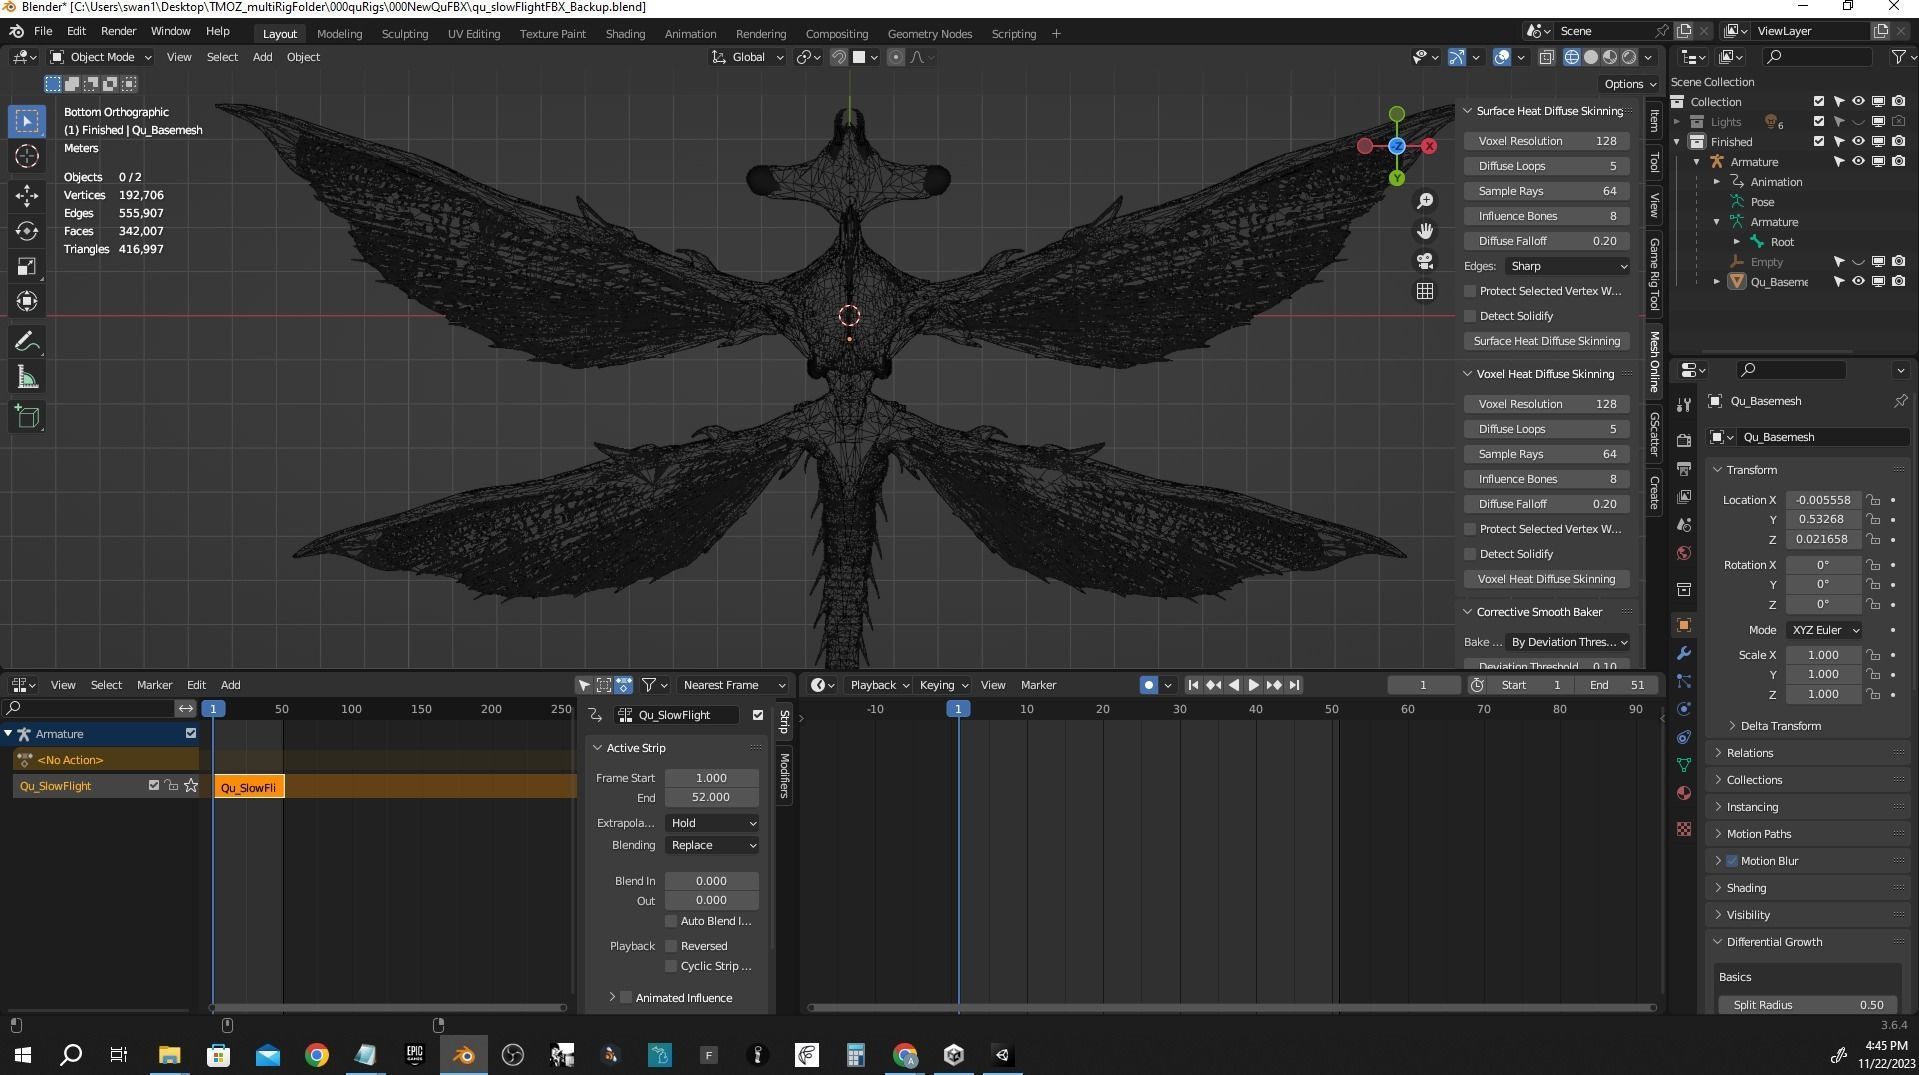Open the World properties tab icon
The width and height of the screenshot is (1919, 1075).
click(1684, 553)
